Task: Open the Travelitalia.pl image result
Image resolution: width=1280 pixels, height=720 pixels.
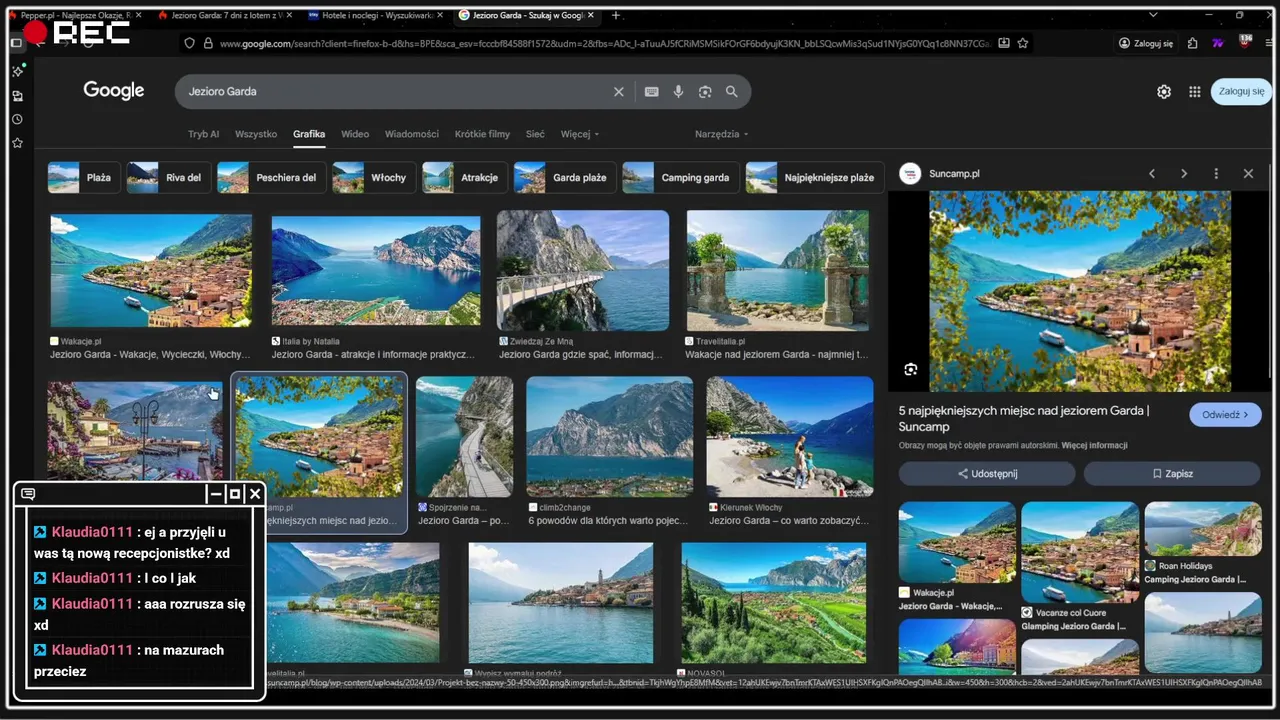Action: (778, 270)
